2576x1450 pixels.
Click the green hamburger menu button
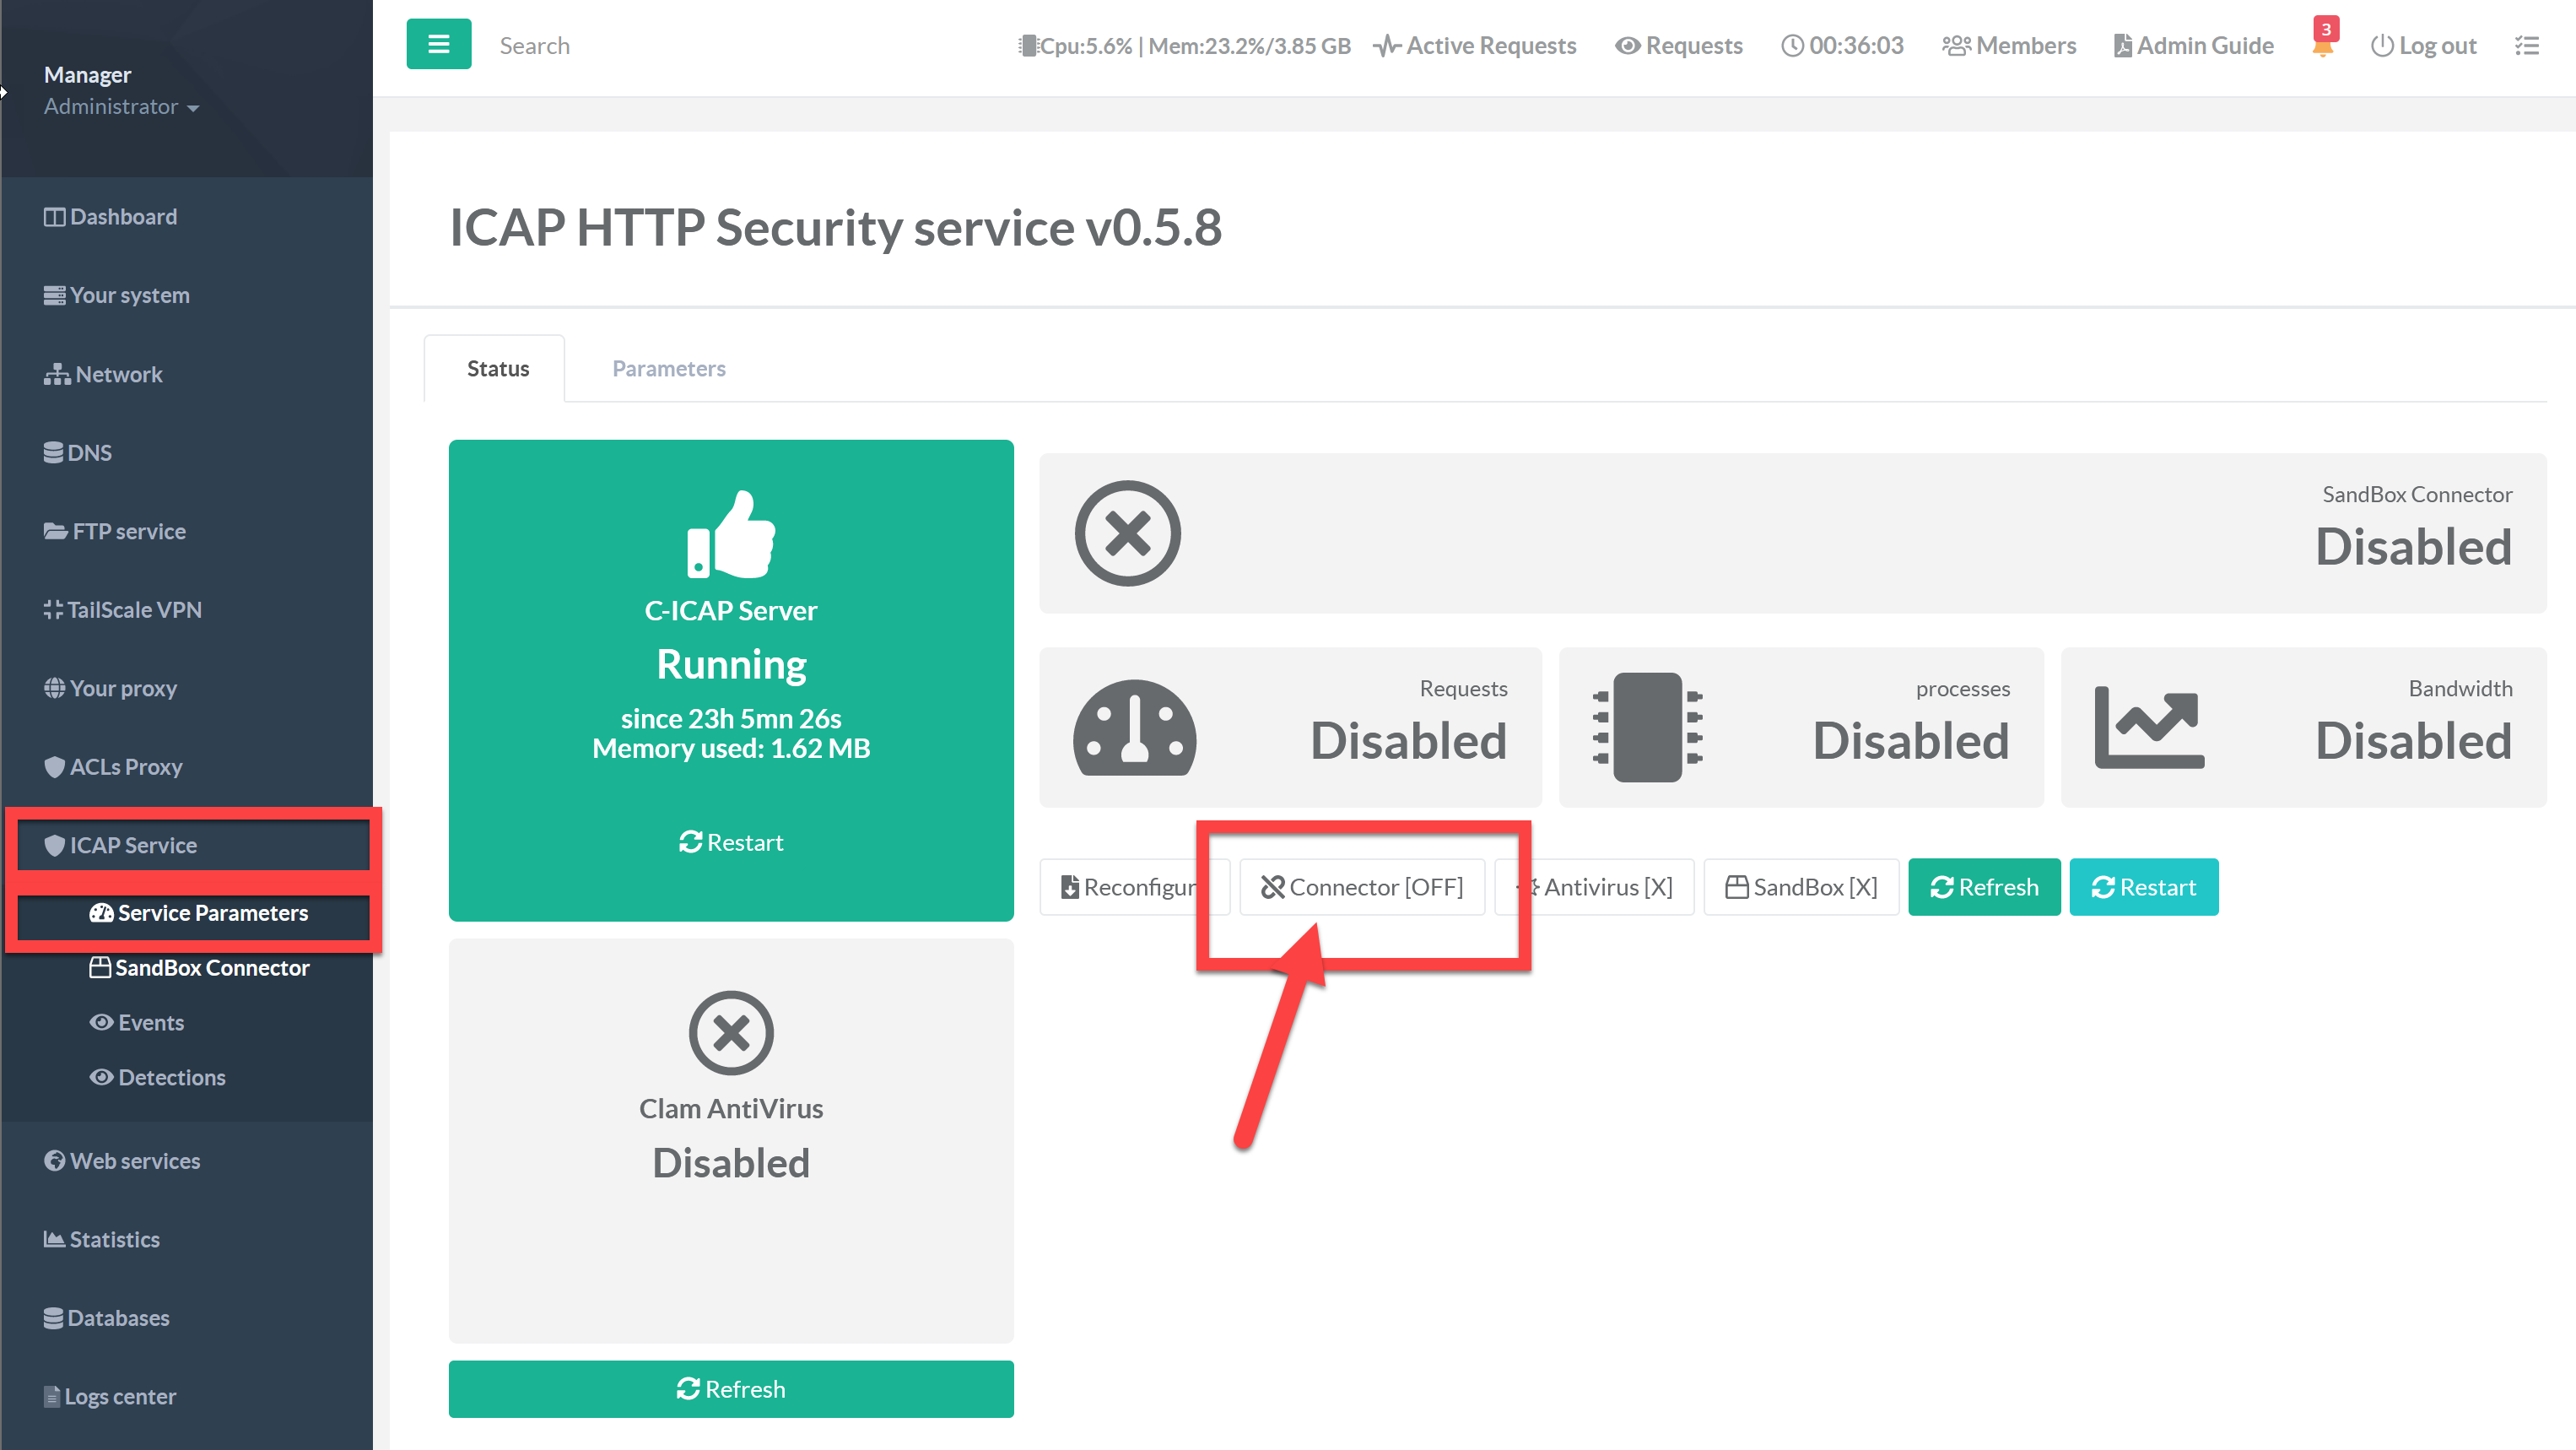point(438,44)
